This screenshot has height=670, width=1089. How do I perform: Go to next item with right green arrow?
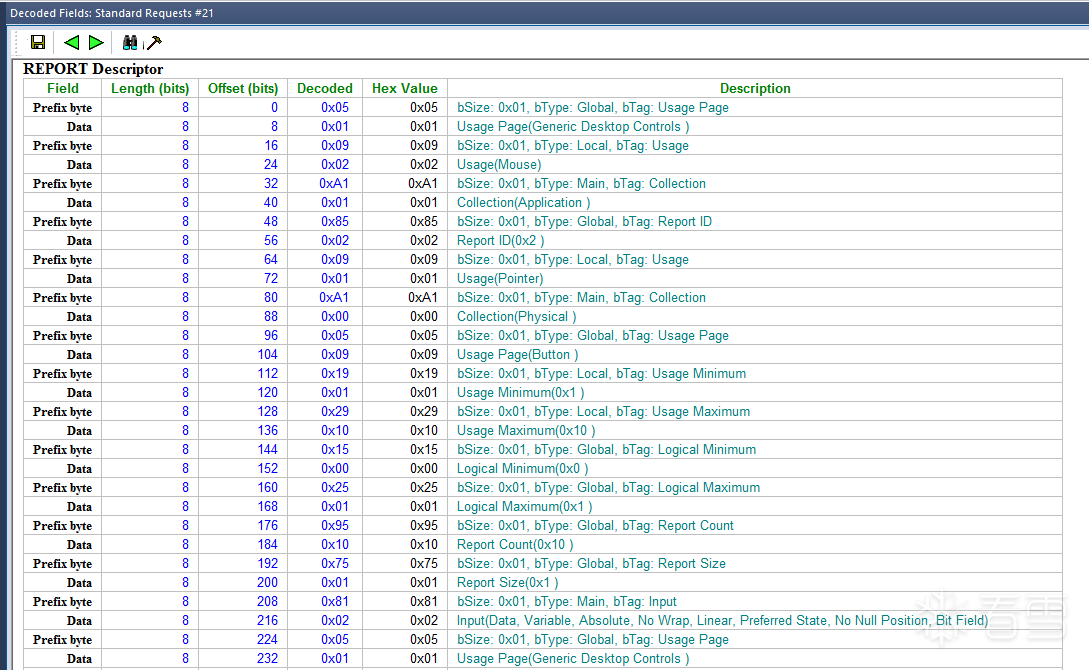tap(96, 42)
